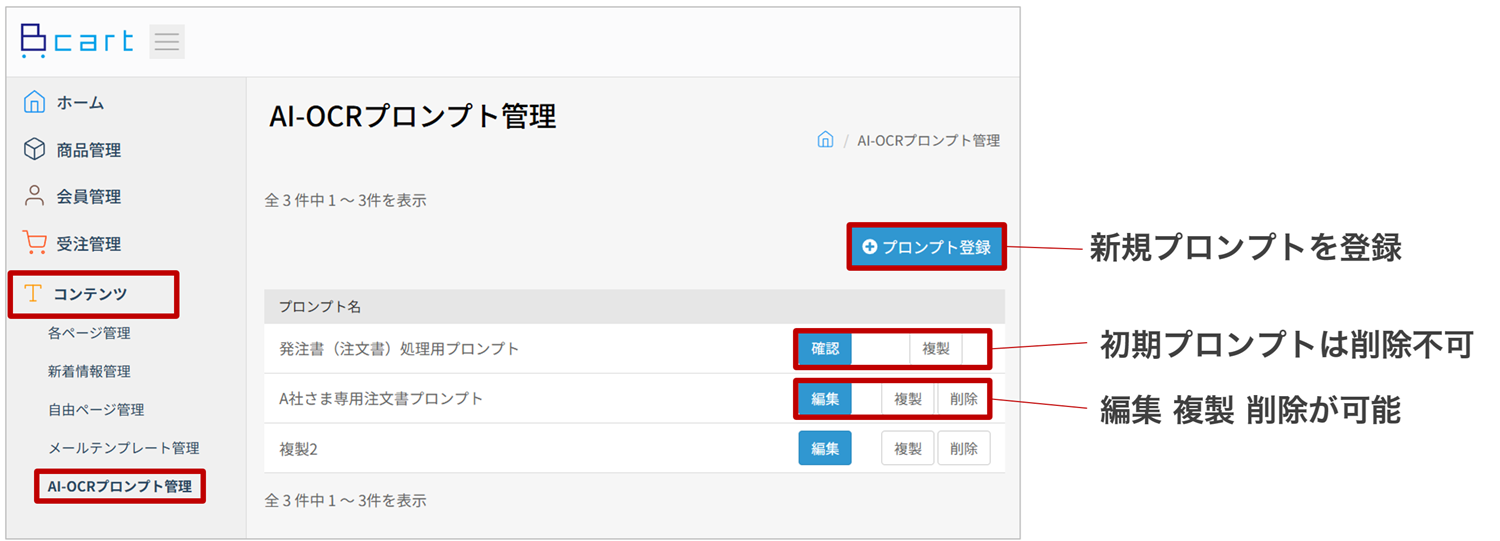The height and width of the screenshot is (541, 1500).
Task: Open the 商品管理 menu
Action: pyautogui.click(x=88, y=150)
